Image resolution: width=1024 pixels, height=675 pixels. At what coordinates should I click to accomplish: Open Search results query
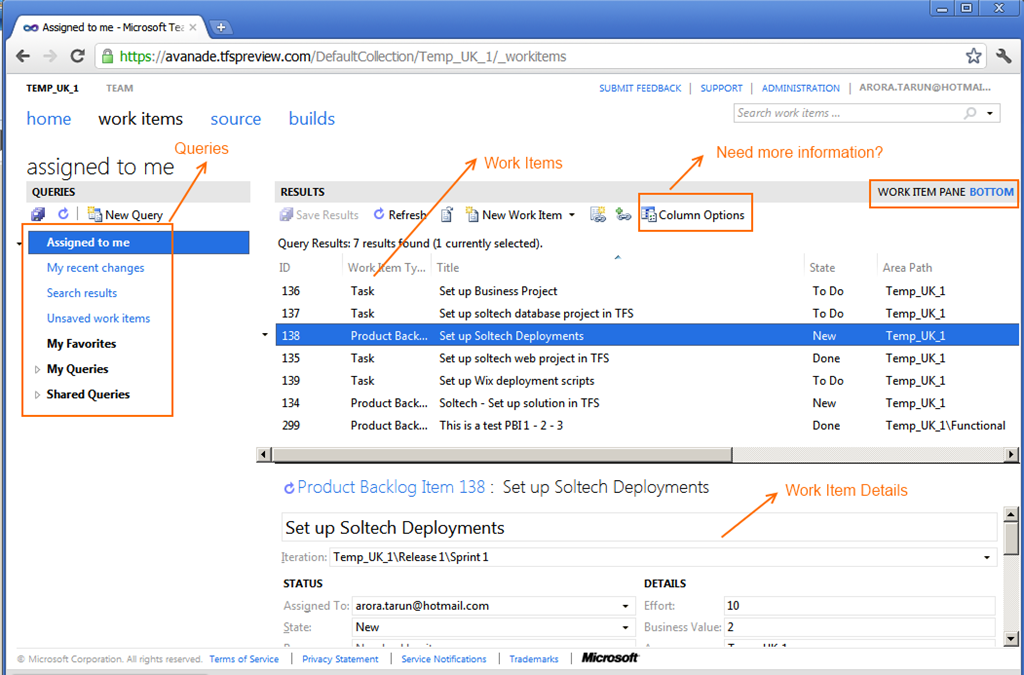click(82, 293)
